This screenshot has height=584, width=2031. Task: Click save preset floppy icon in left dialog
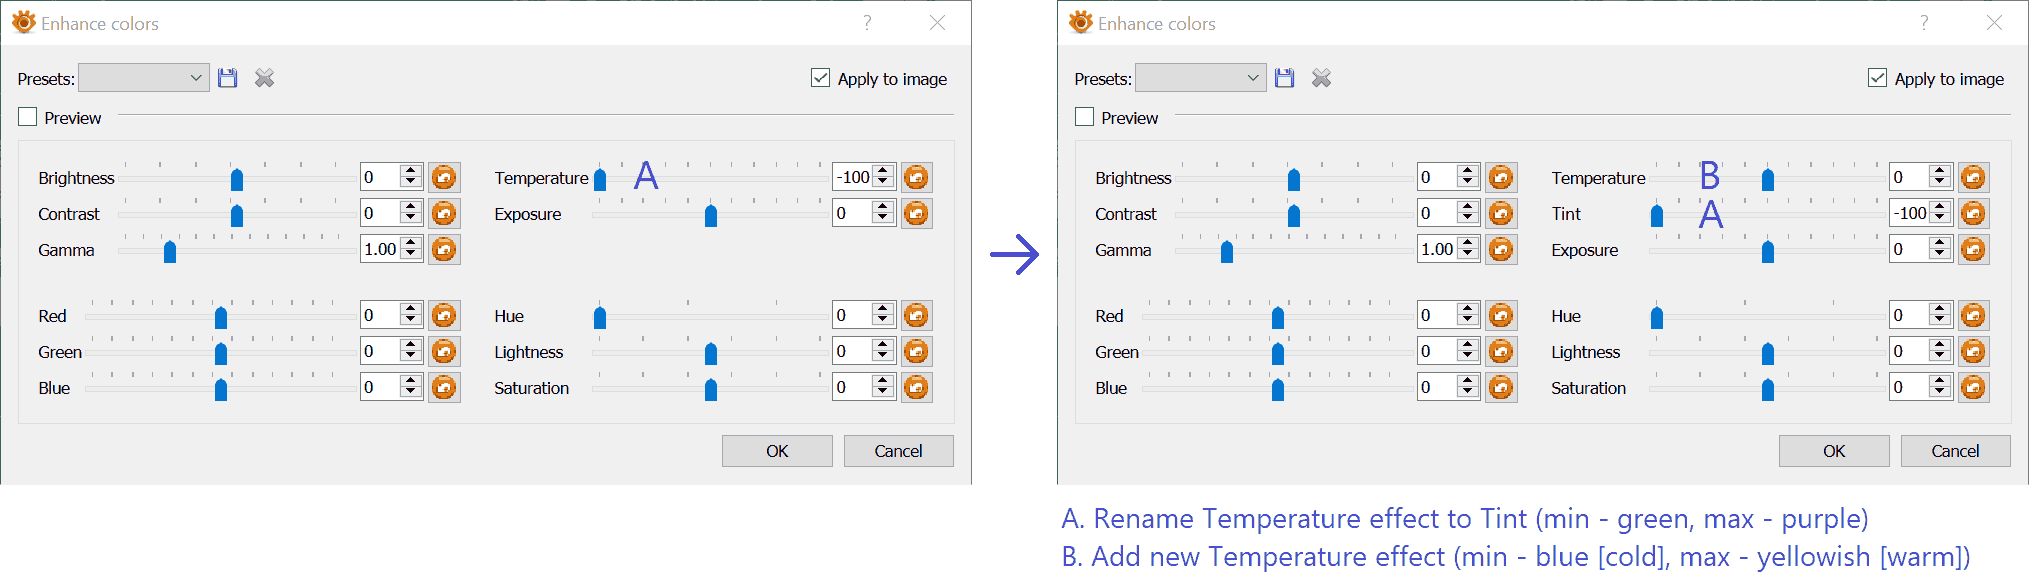[x=228, y=78]
